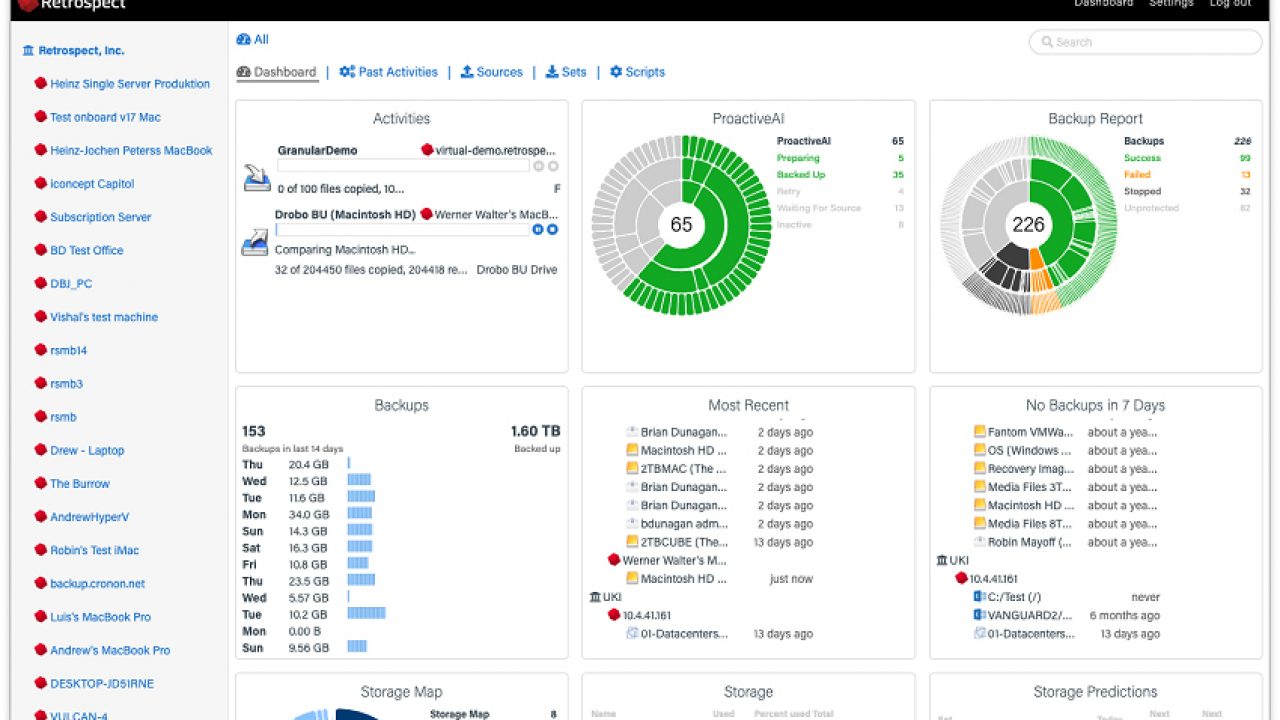This screenshot has width=1280, height=720.
Task: Click the red icon beside Test onboard v17 Mac
Action: (41, 117)
